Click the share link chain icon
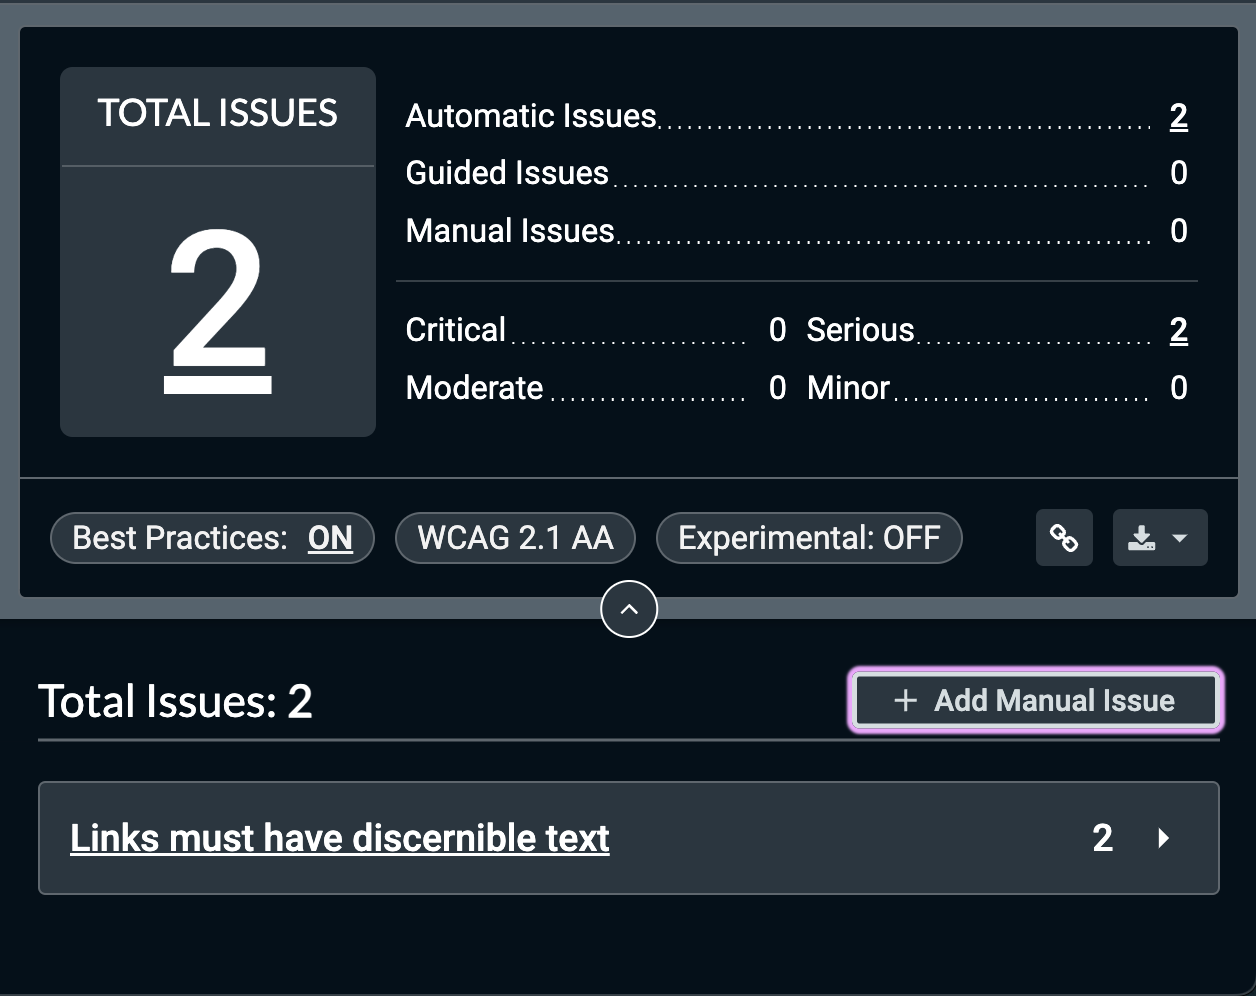 1064,538
